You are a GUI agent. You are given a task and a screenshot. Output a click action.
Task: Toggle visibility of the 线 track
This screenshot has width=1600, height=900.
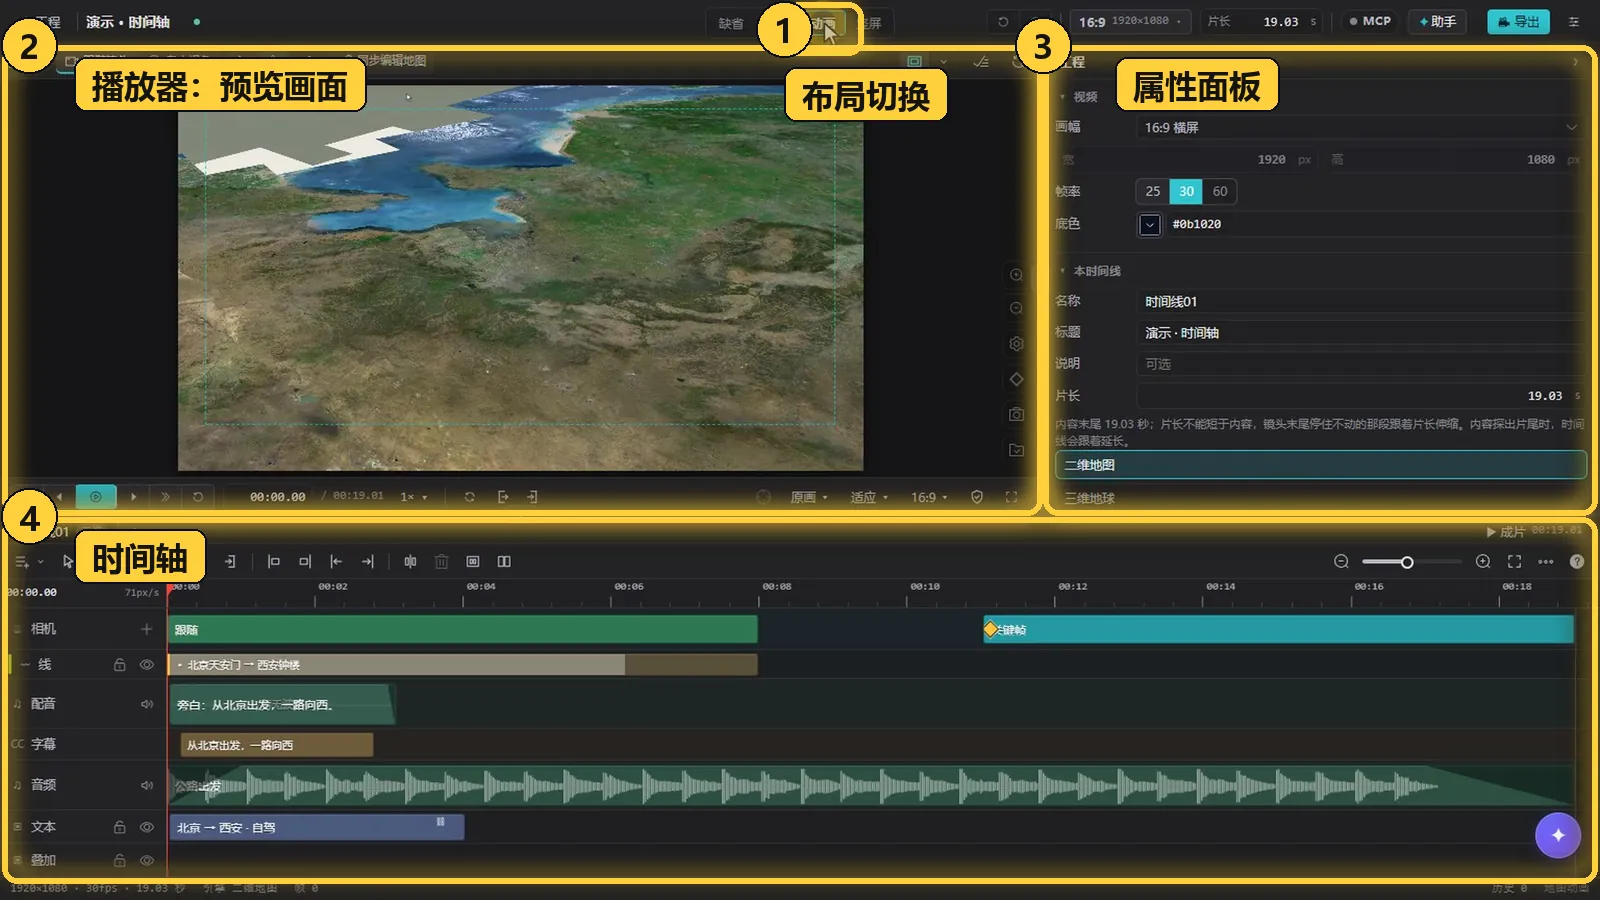(x=147, y=665)
